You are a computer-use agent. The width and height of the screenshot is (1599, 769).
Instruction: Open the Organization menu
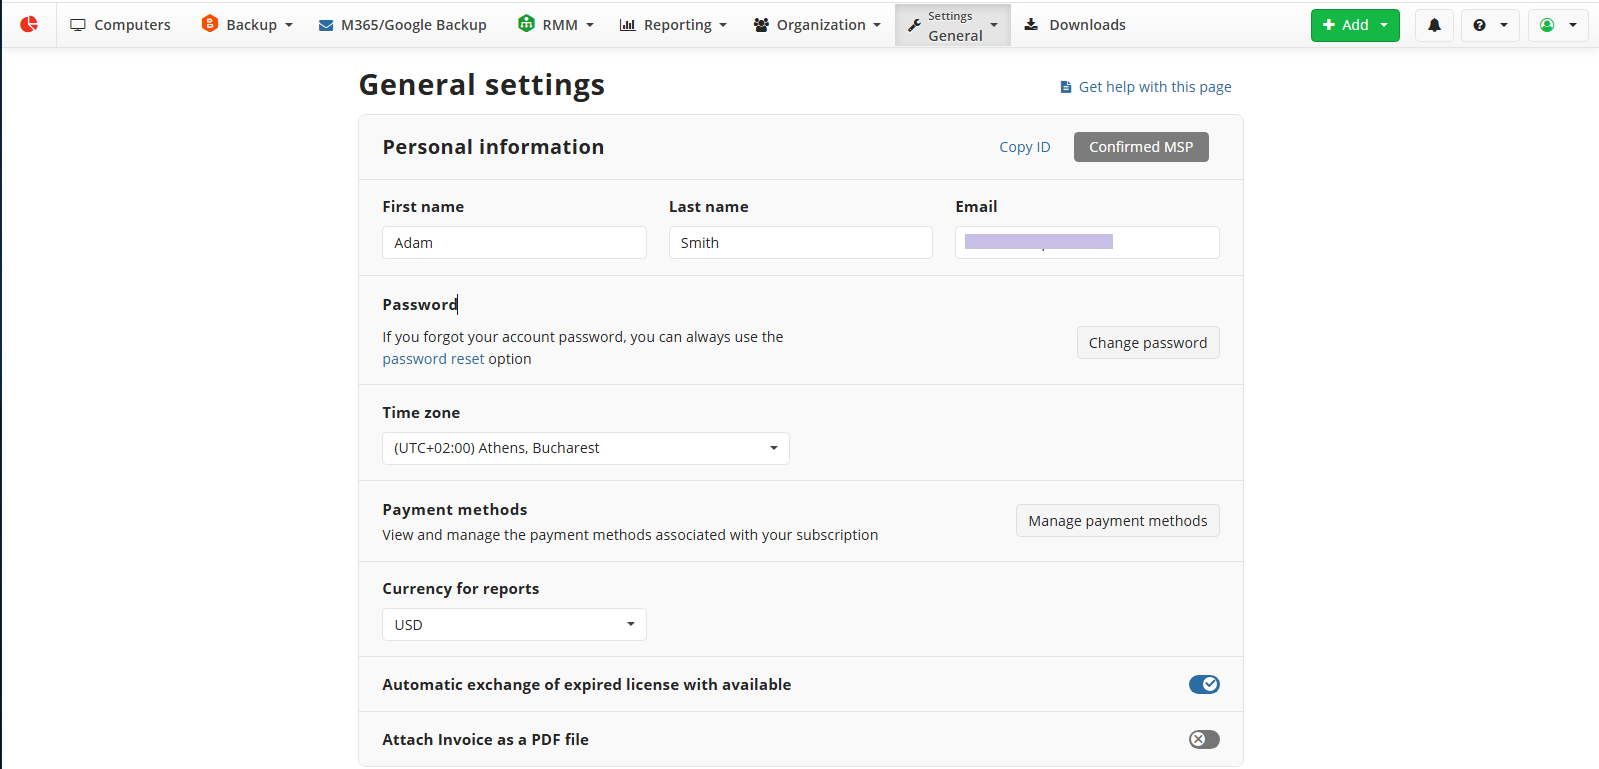click(817, 25)
